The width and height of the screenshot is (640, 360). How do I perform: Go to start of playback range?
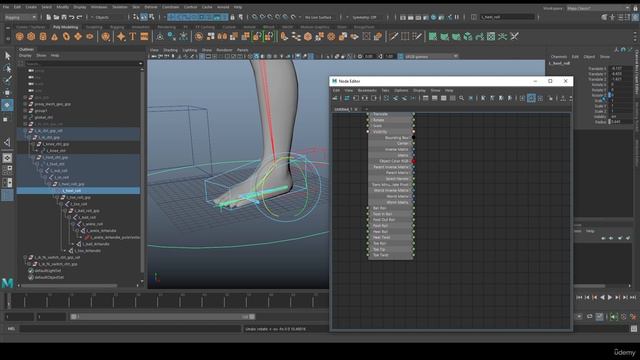(579, 298)
